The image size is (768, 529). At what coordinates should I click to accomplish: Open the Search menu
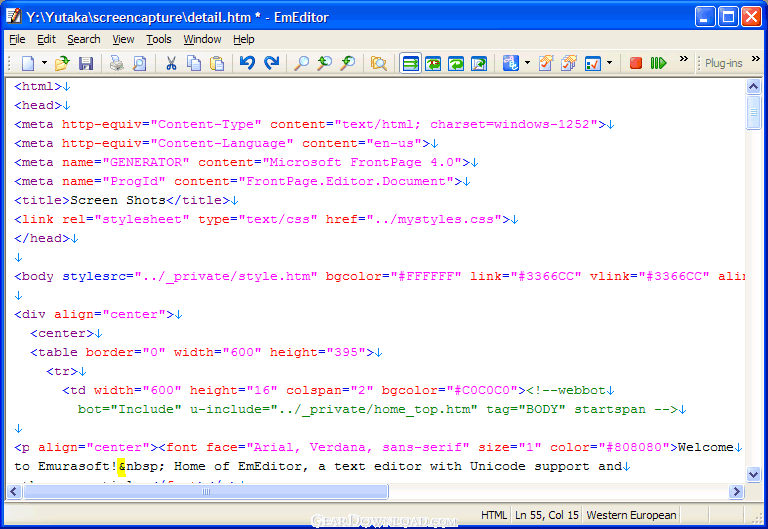click(84, 39)
